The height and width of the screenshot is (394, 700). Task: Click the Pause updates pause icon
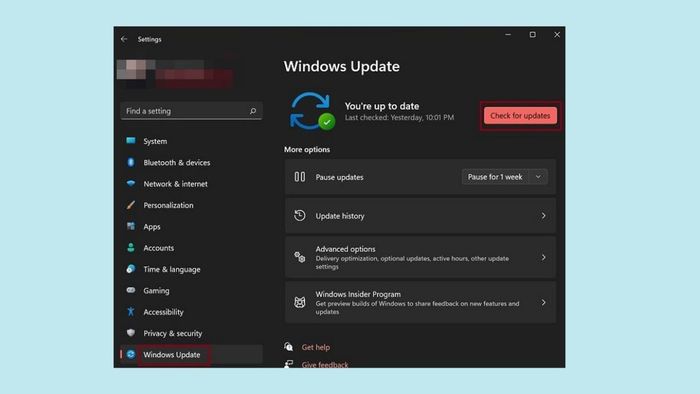(x=300, y=177)
